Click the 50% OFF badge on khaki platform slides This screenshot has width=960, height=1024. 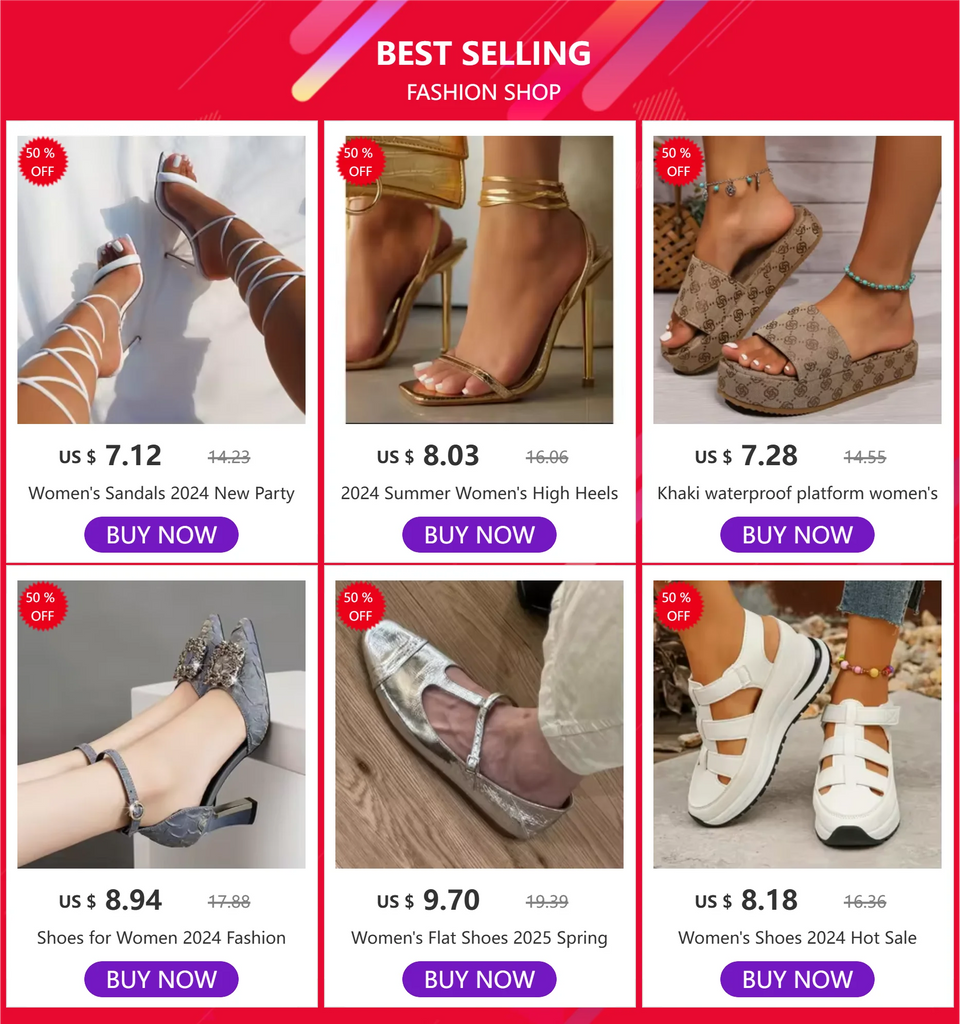click(677, 162)
